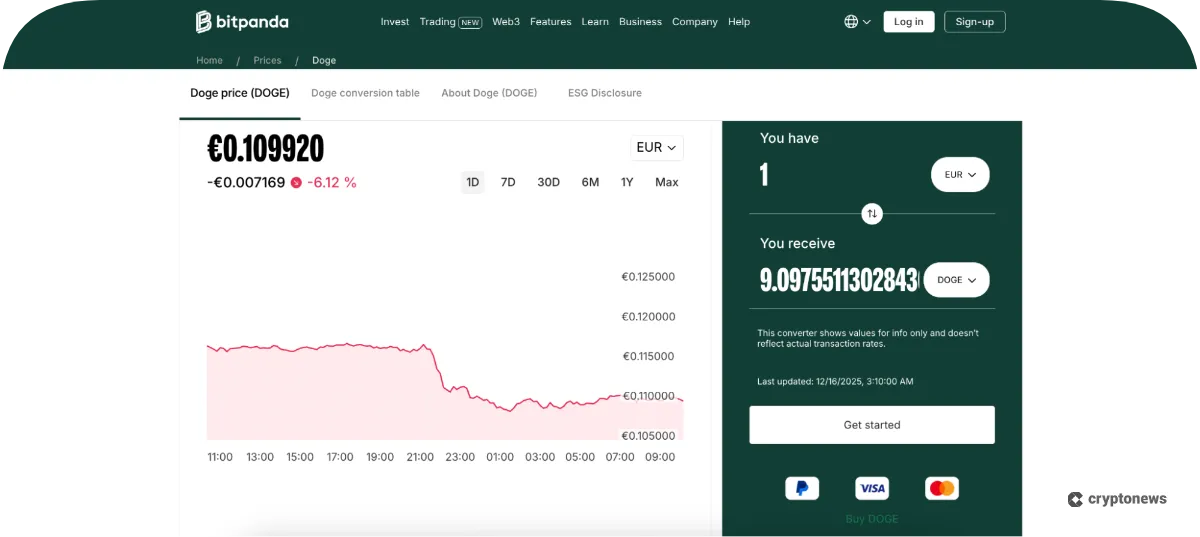Click the swap currencies arrows icon
This screenshot has width=1200, height=537.
(872, 213)
